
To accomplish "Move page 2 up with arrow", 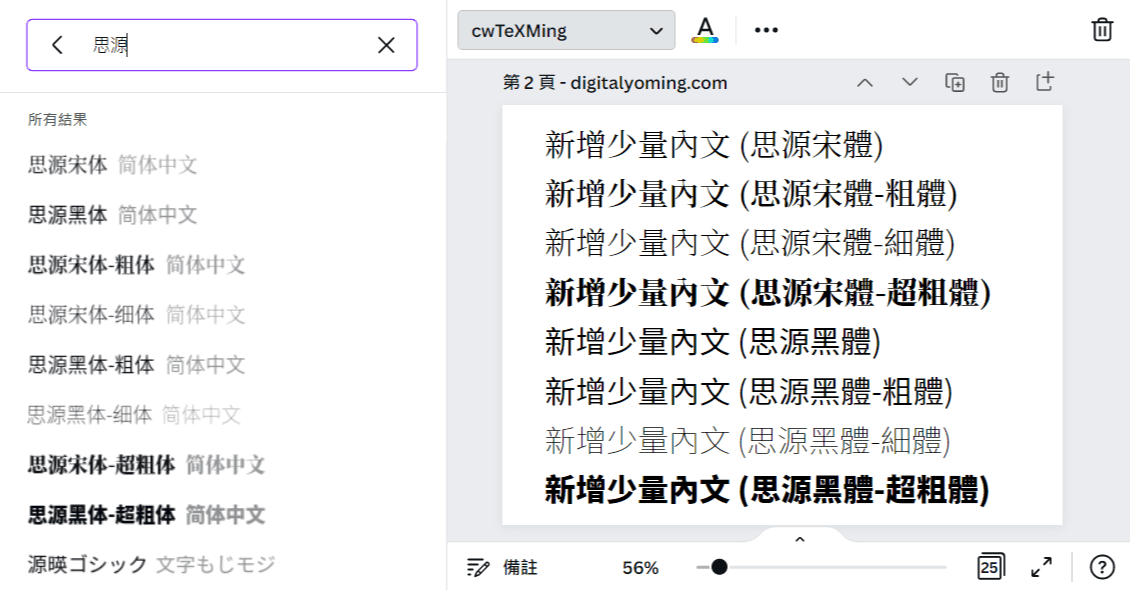I will (865, 82).
